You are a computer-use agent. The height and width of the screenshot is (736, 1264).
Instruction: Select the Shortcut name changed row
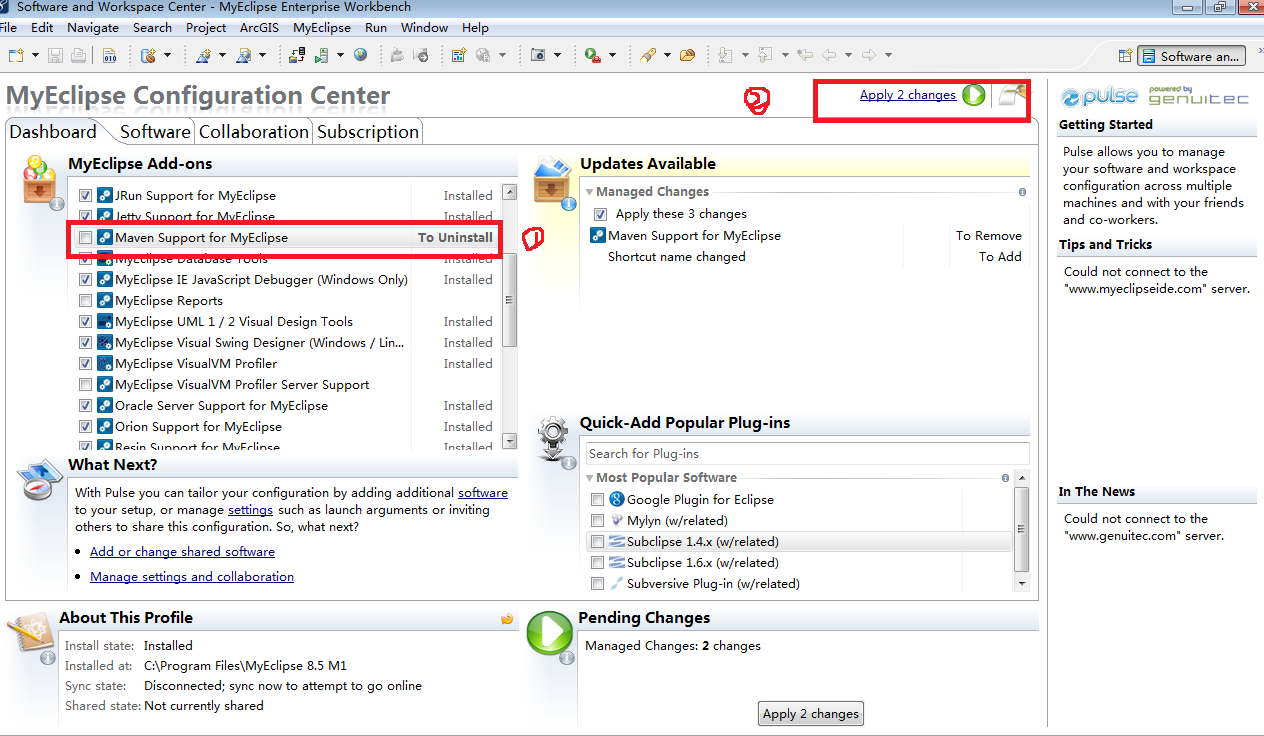806,257
